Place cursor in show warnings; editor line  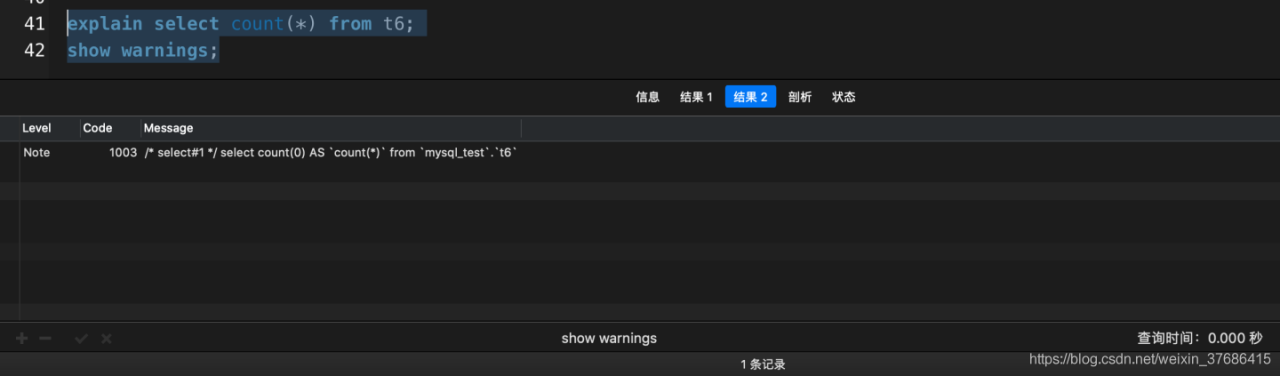click(143, 50)
